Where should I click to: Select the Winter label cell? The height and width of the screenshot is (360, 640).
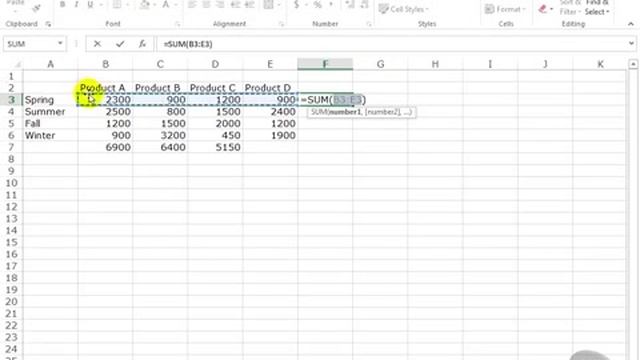coord(50,135)
